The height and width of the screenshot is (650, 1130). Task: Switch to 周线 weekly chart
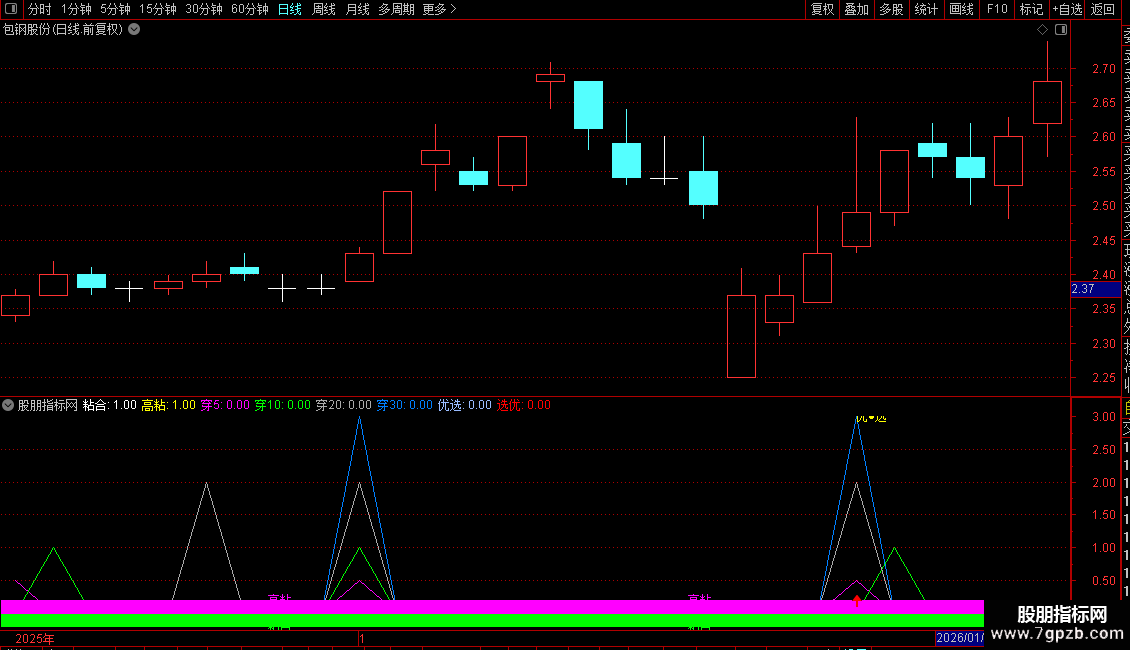pos(324,9)
